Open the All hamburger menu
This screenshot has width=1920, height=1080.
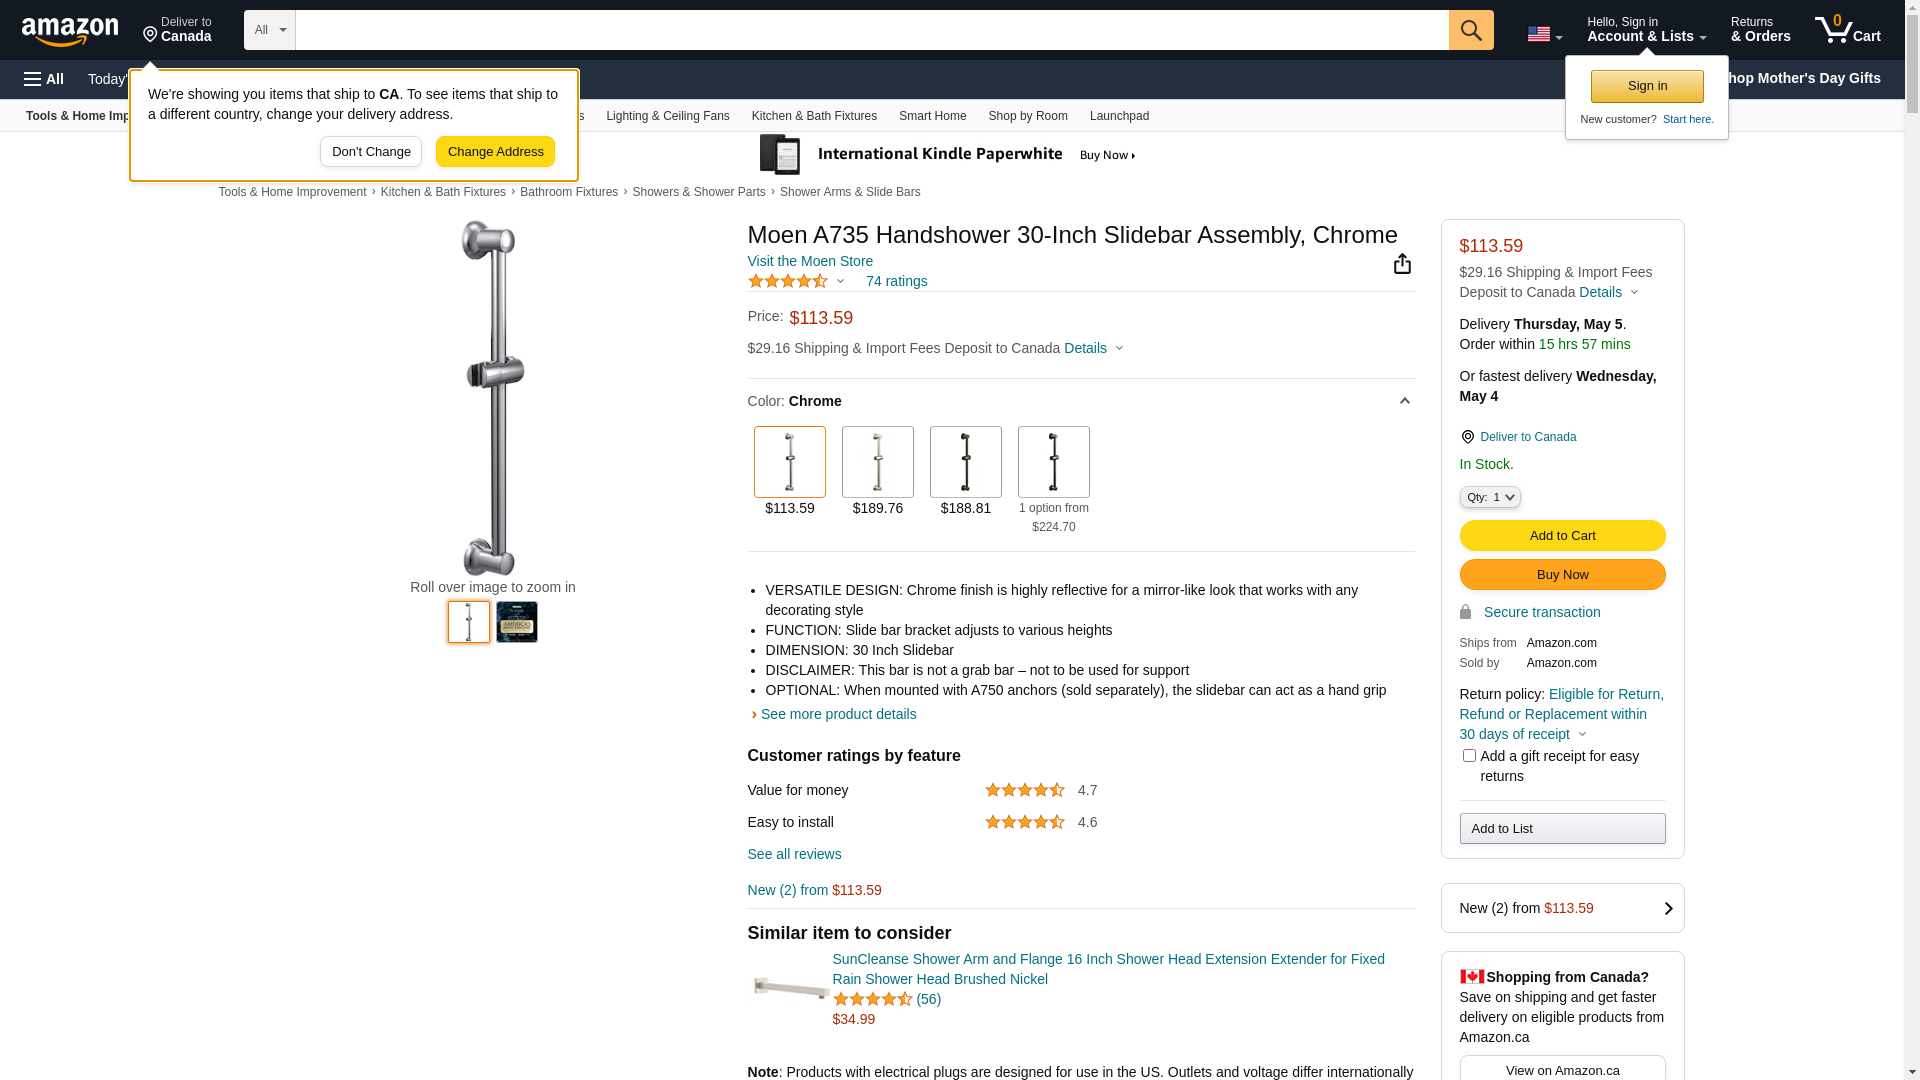(44, 79)
